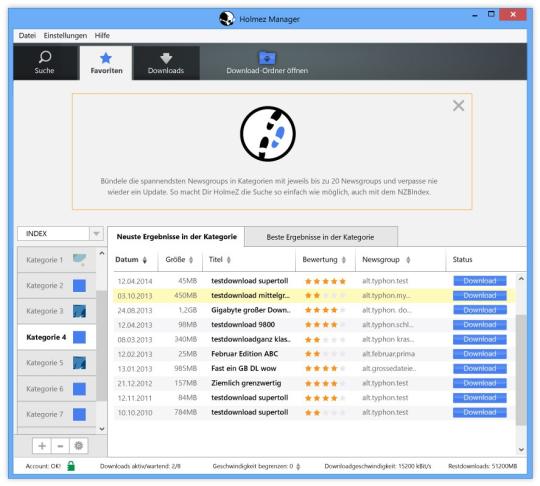Click newsgroup 'alt.februar.prima'
The image size is (540, 486).
click(388, 354)
